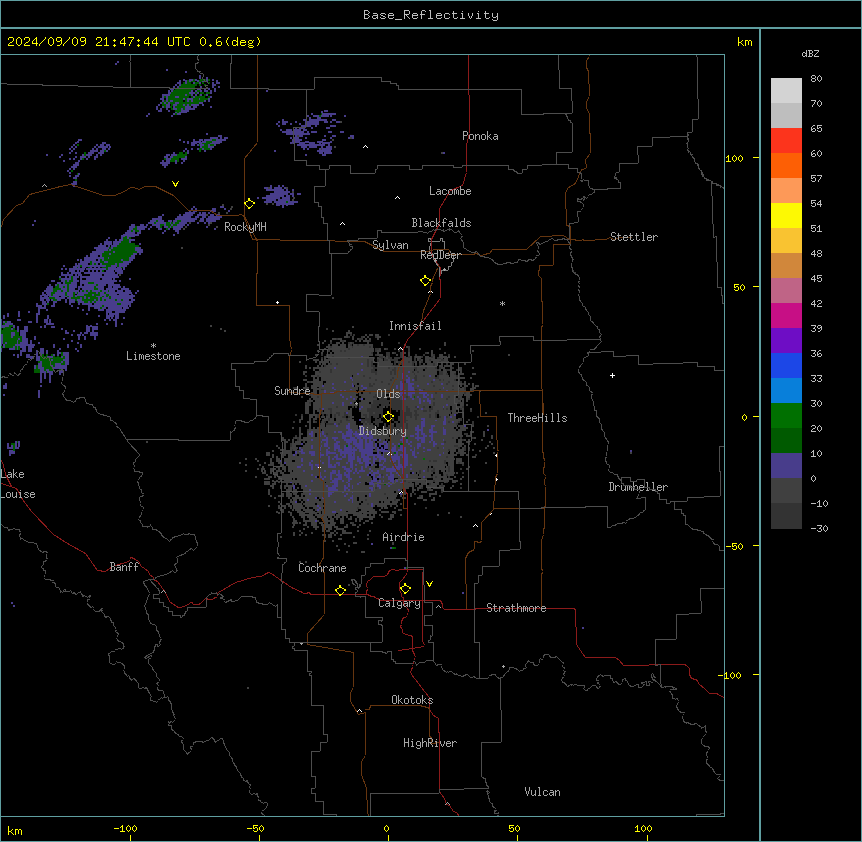Click the Sundre label

click(292, 391)
